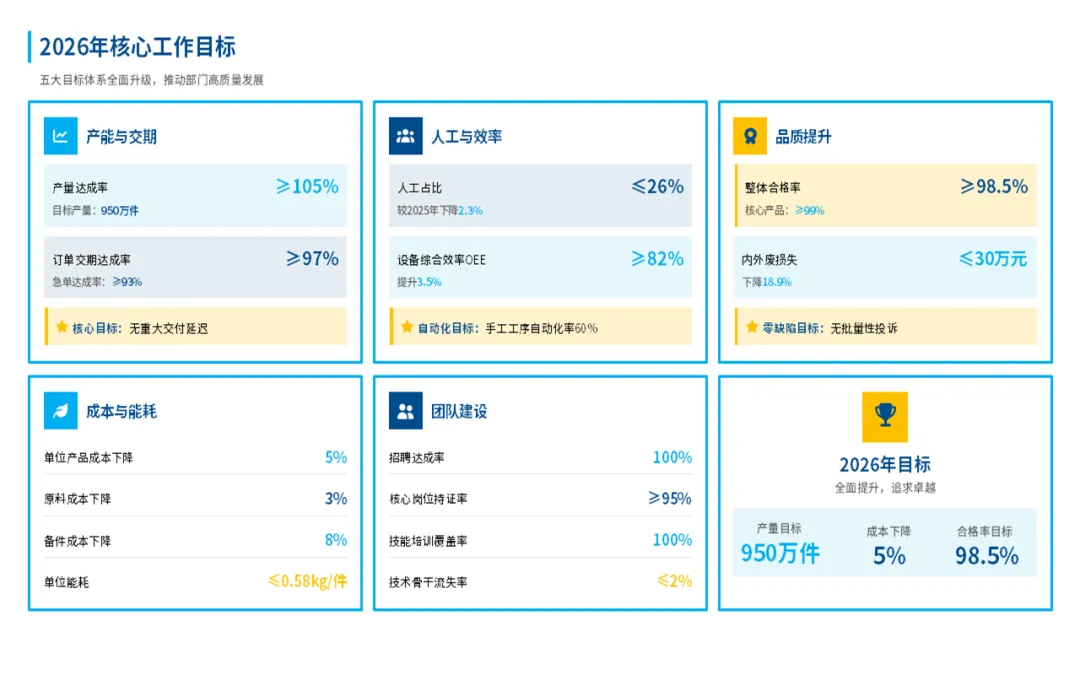Click the yellow trophy icon above 2026年目标
The width and height of the screenshot is (1080, 675).
pyautogui.click(x=884, y=416)
